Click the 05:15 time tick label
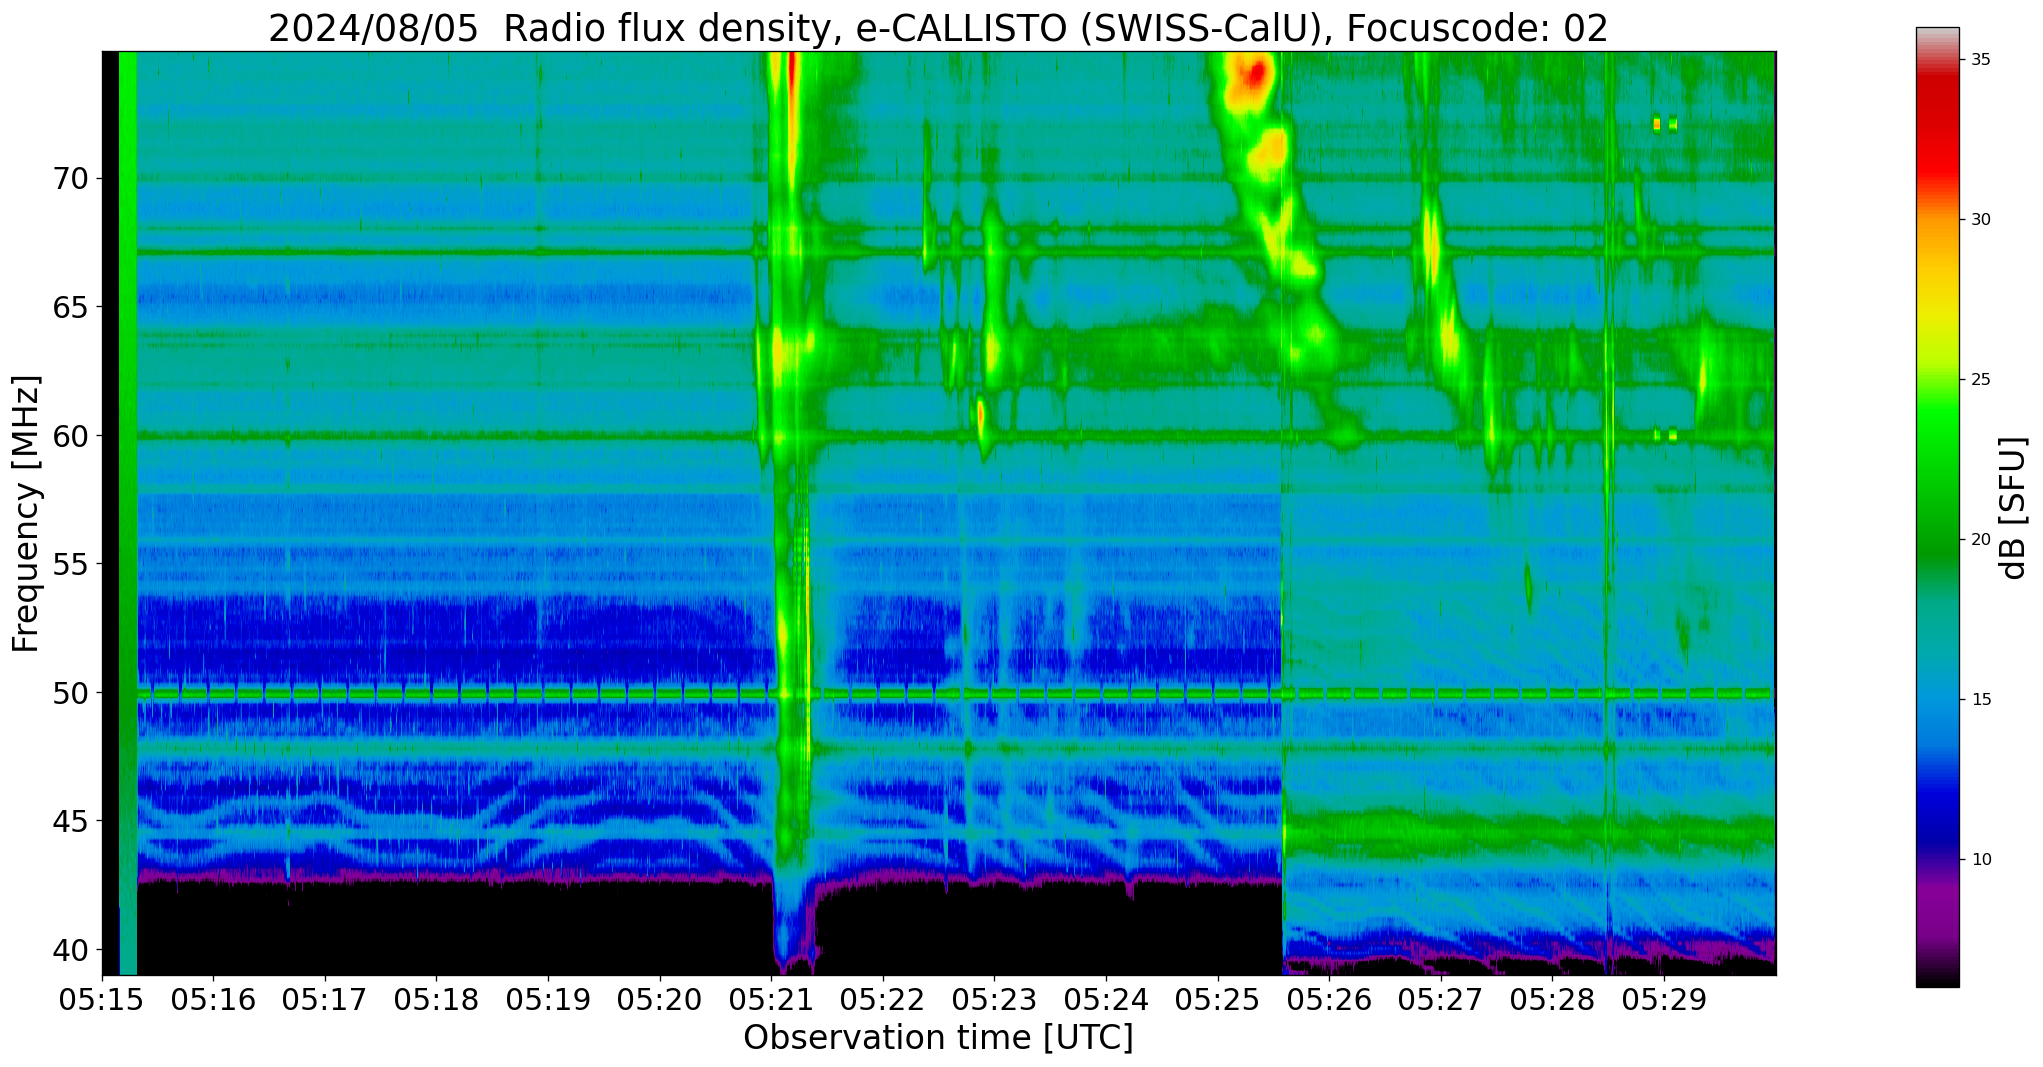Viewport: 2043px width, 1067px height. (x=101, y=1000)
